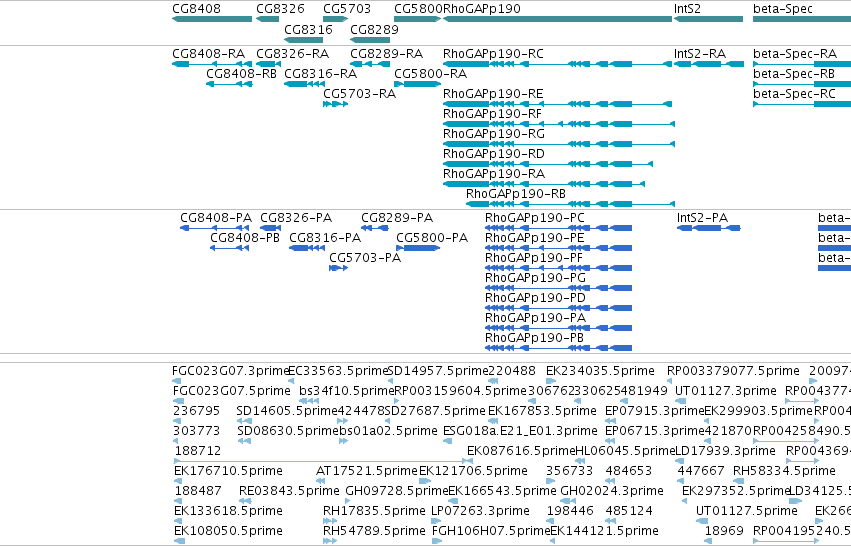851x546 pixels.
Task: Click protein CG8289-PA
Action: tap(376, 228)
